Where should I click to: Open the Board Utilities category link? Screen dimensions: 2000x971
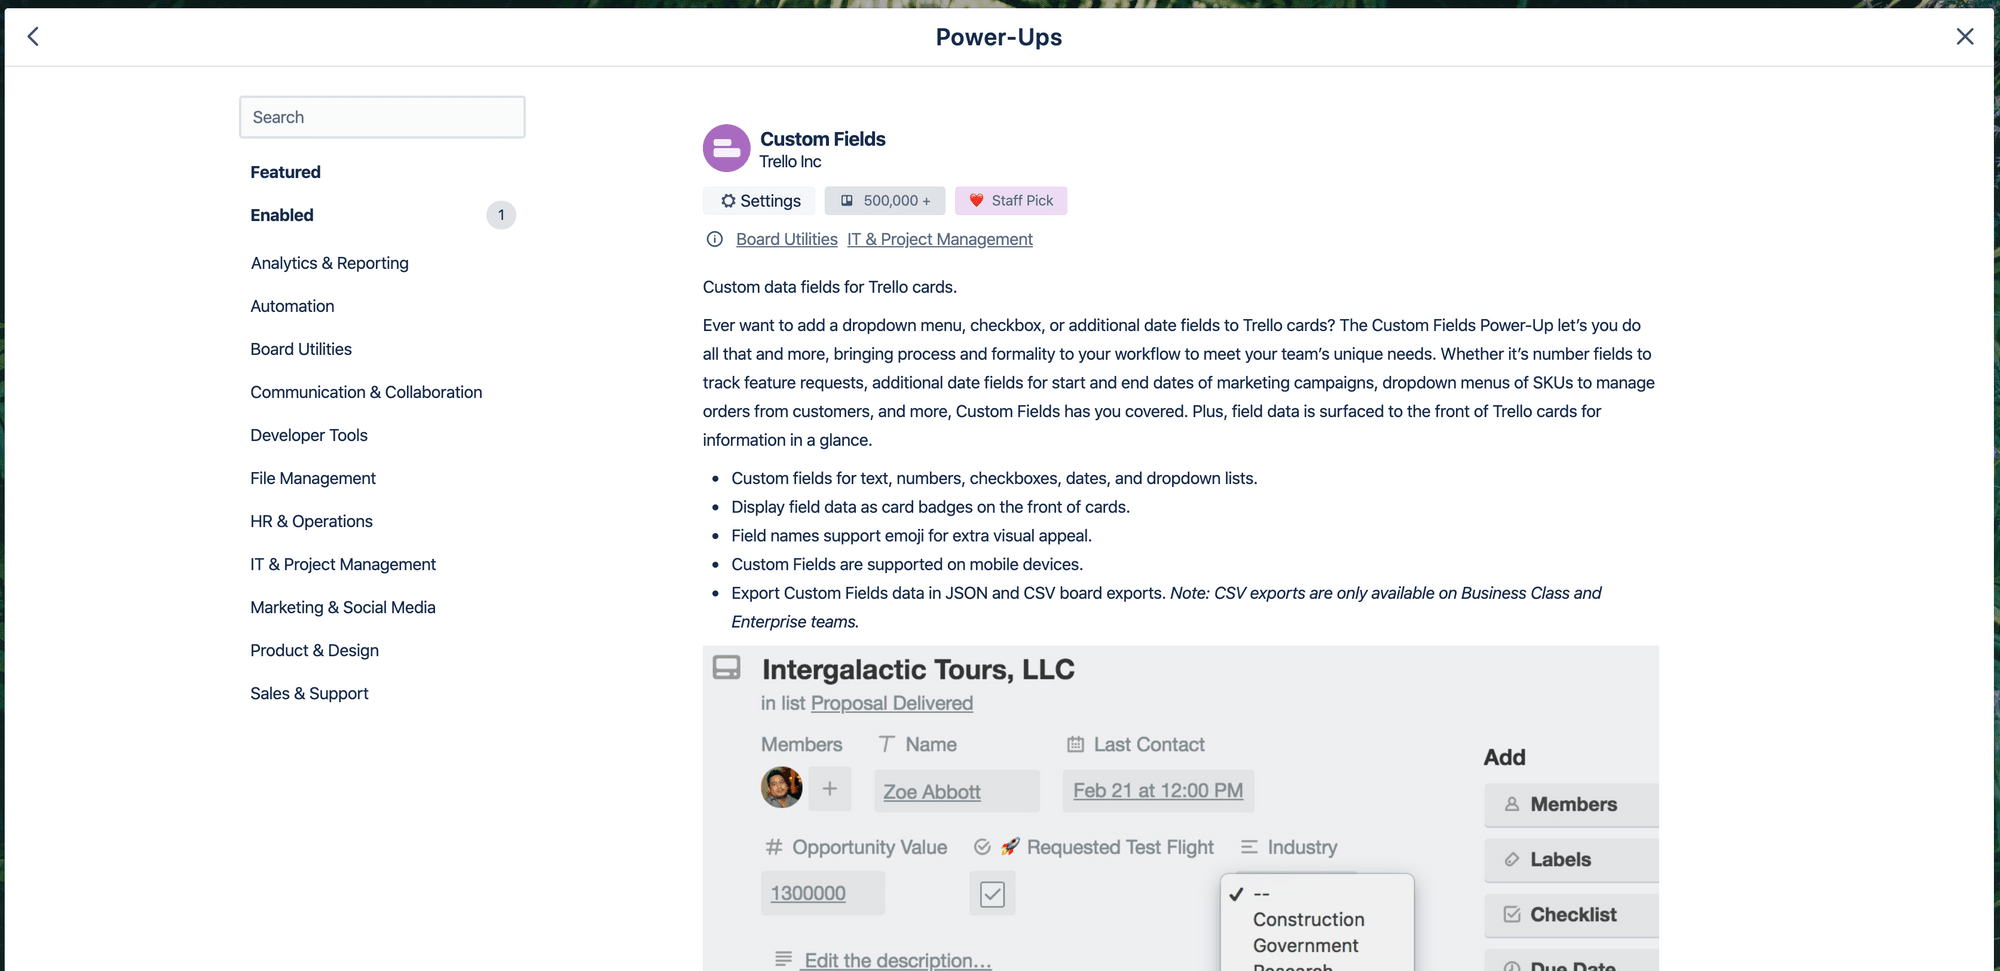pyautogui.click(x=787, y=239)
